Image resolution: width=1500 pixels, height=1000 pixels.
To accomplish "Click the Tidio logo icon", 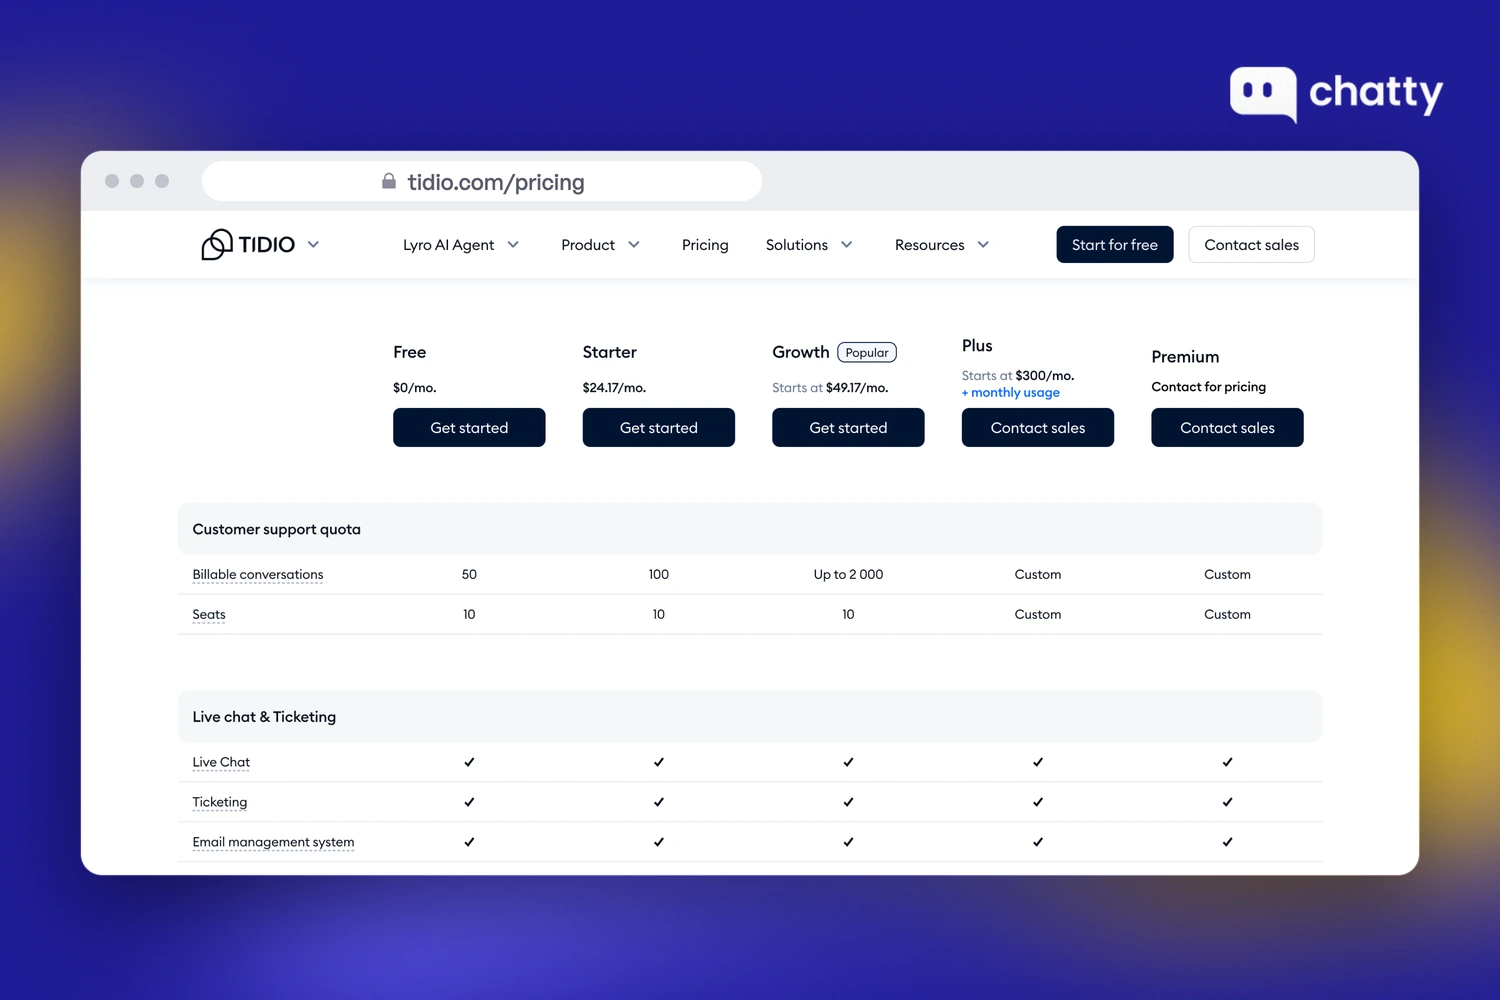I will tap(217, 244).
